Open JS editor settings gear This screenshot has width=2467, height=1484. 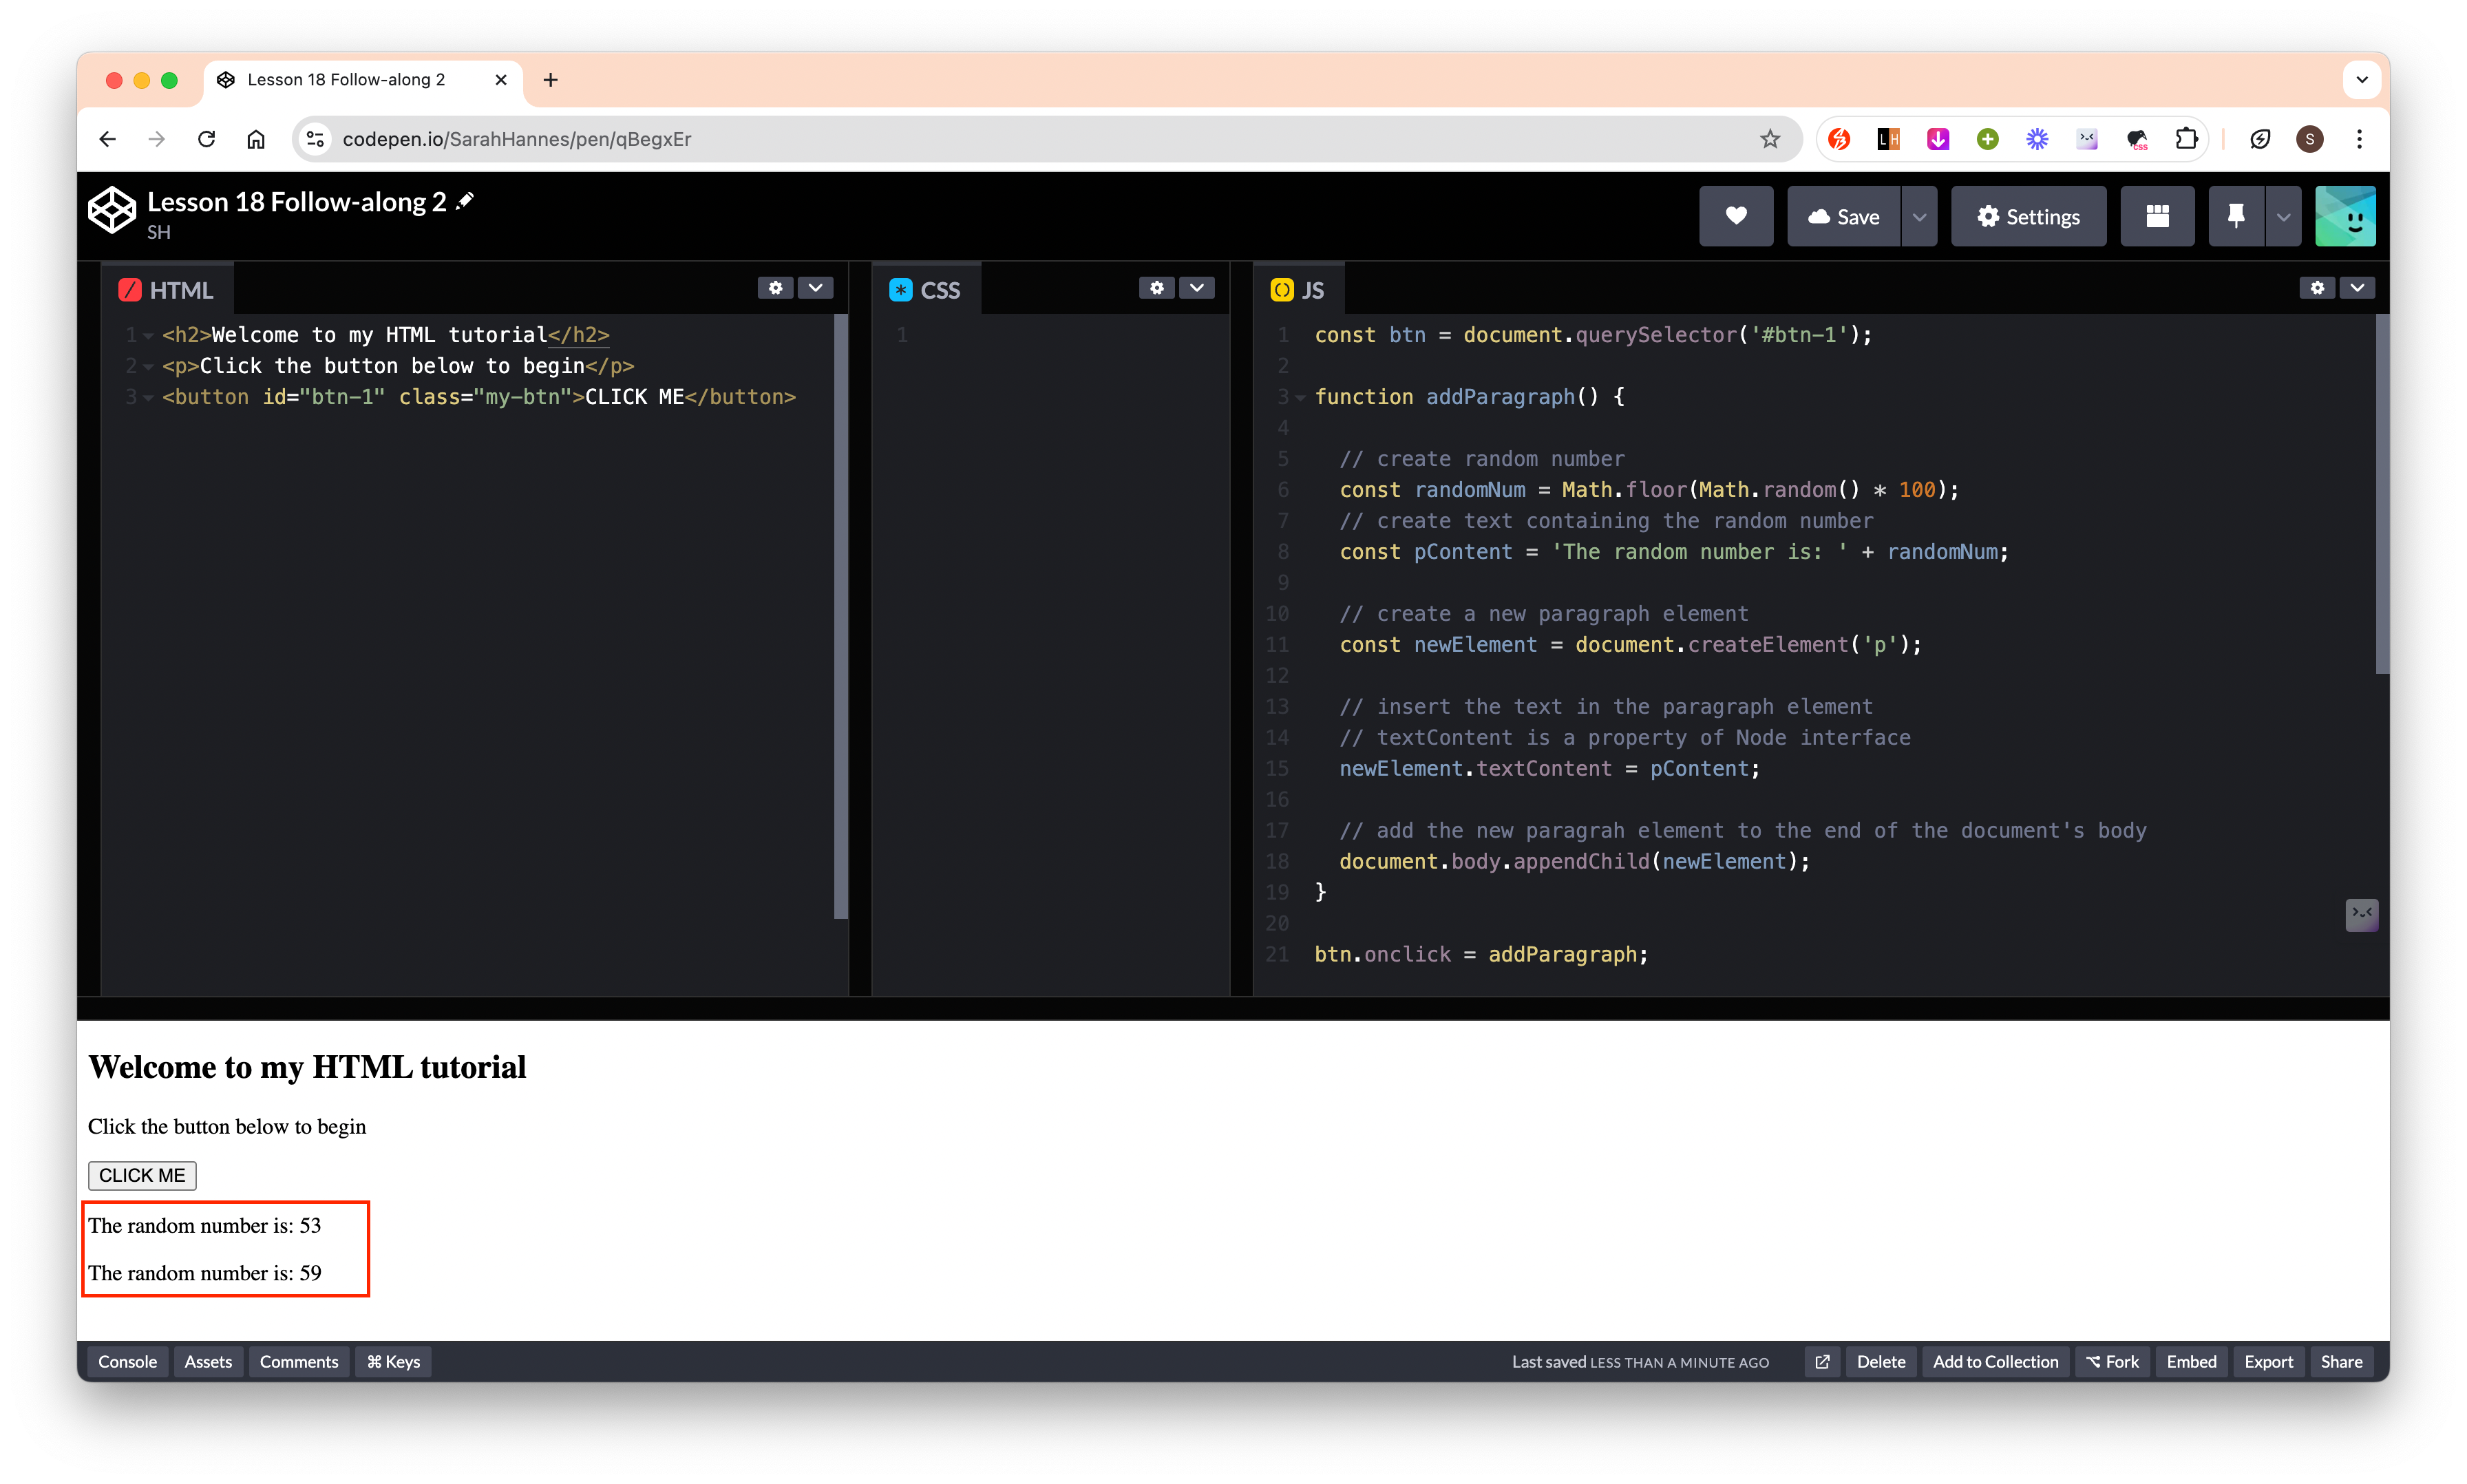(2317, 288)
